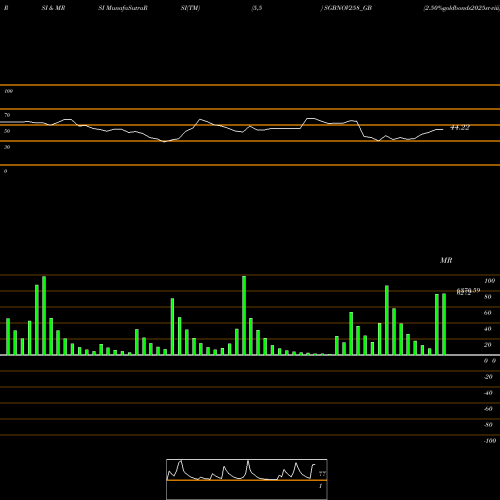Click the 60 label on MR axis

(x=488, y=313)
